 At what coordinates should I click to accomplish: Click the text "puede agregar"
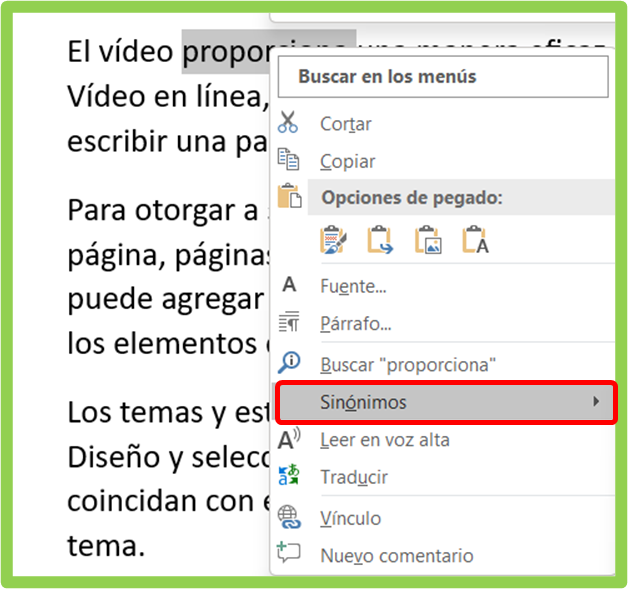coord(166,300)
